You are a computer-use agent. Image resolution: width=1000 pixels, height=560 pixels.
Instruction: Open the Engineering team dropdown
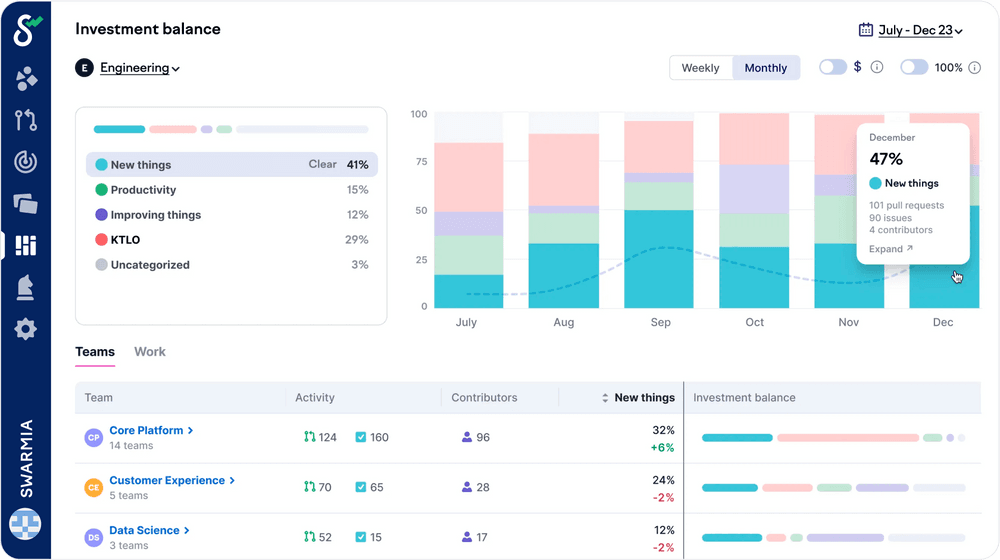pyautogui.click(x=139, y=68)
